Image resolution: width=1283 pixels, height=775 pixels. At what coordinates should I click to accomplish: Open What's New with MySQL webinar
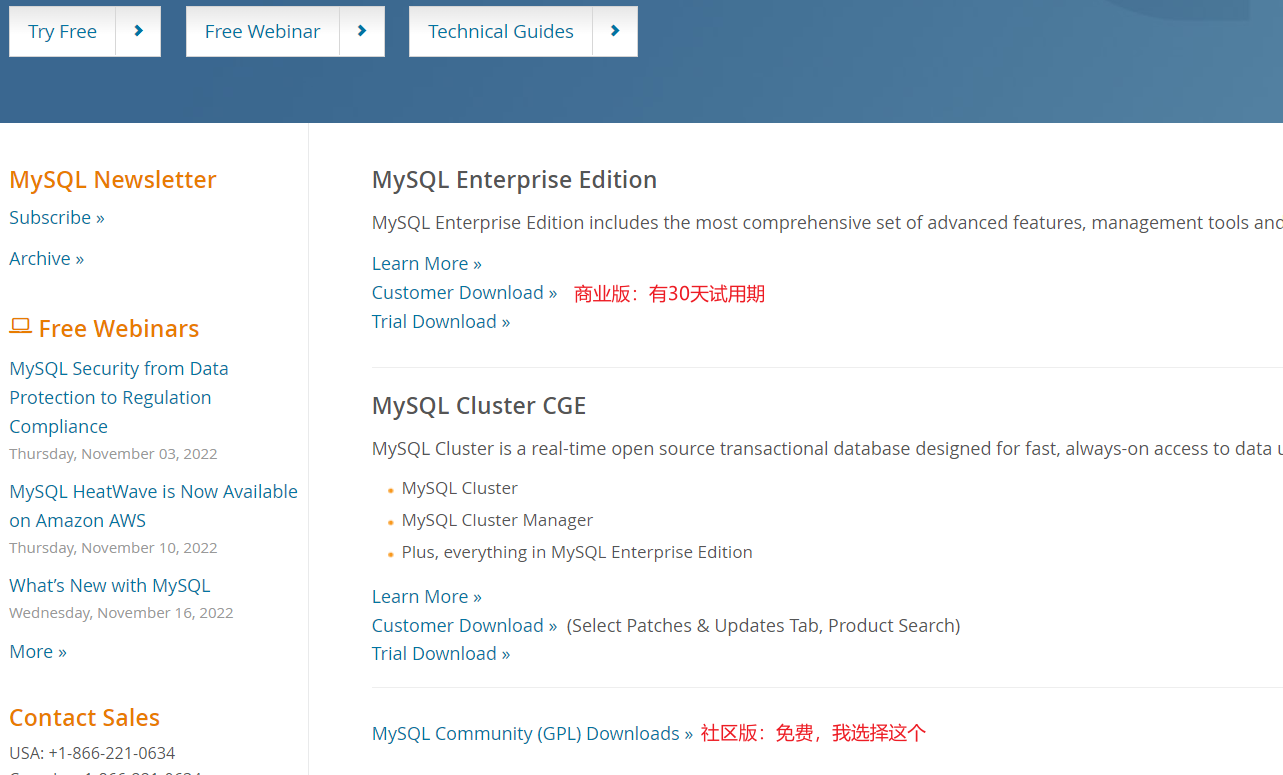[110, 586]
